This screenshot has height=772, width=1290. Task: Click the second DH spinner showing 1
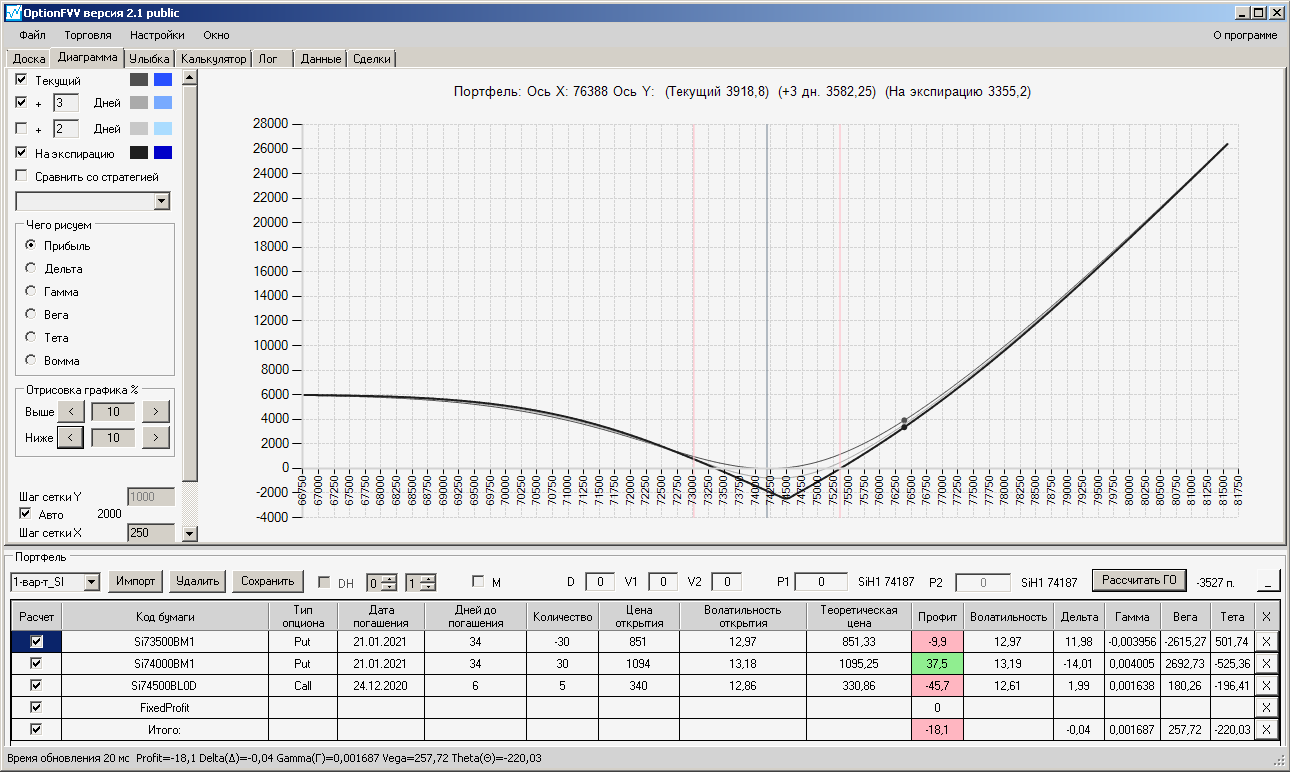[421, 582]
